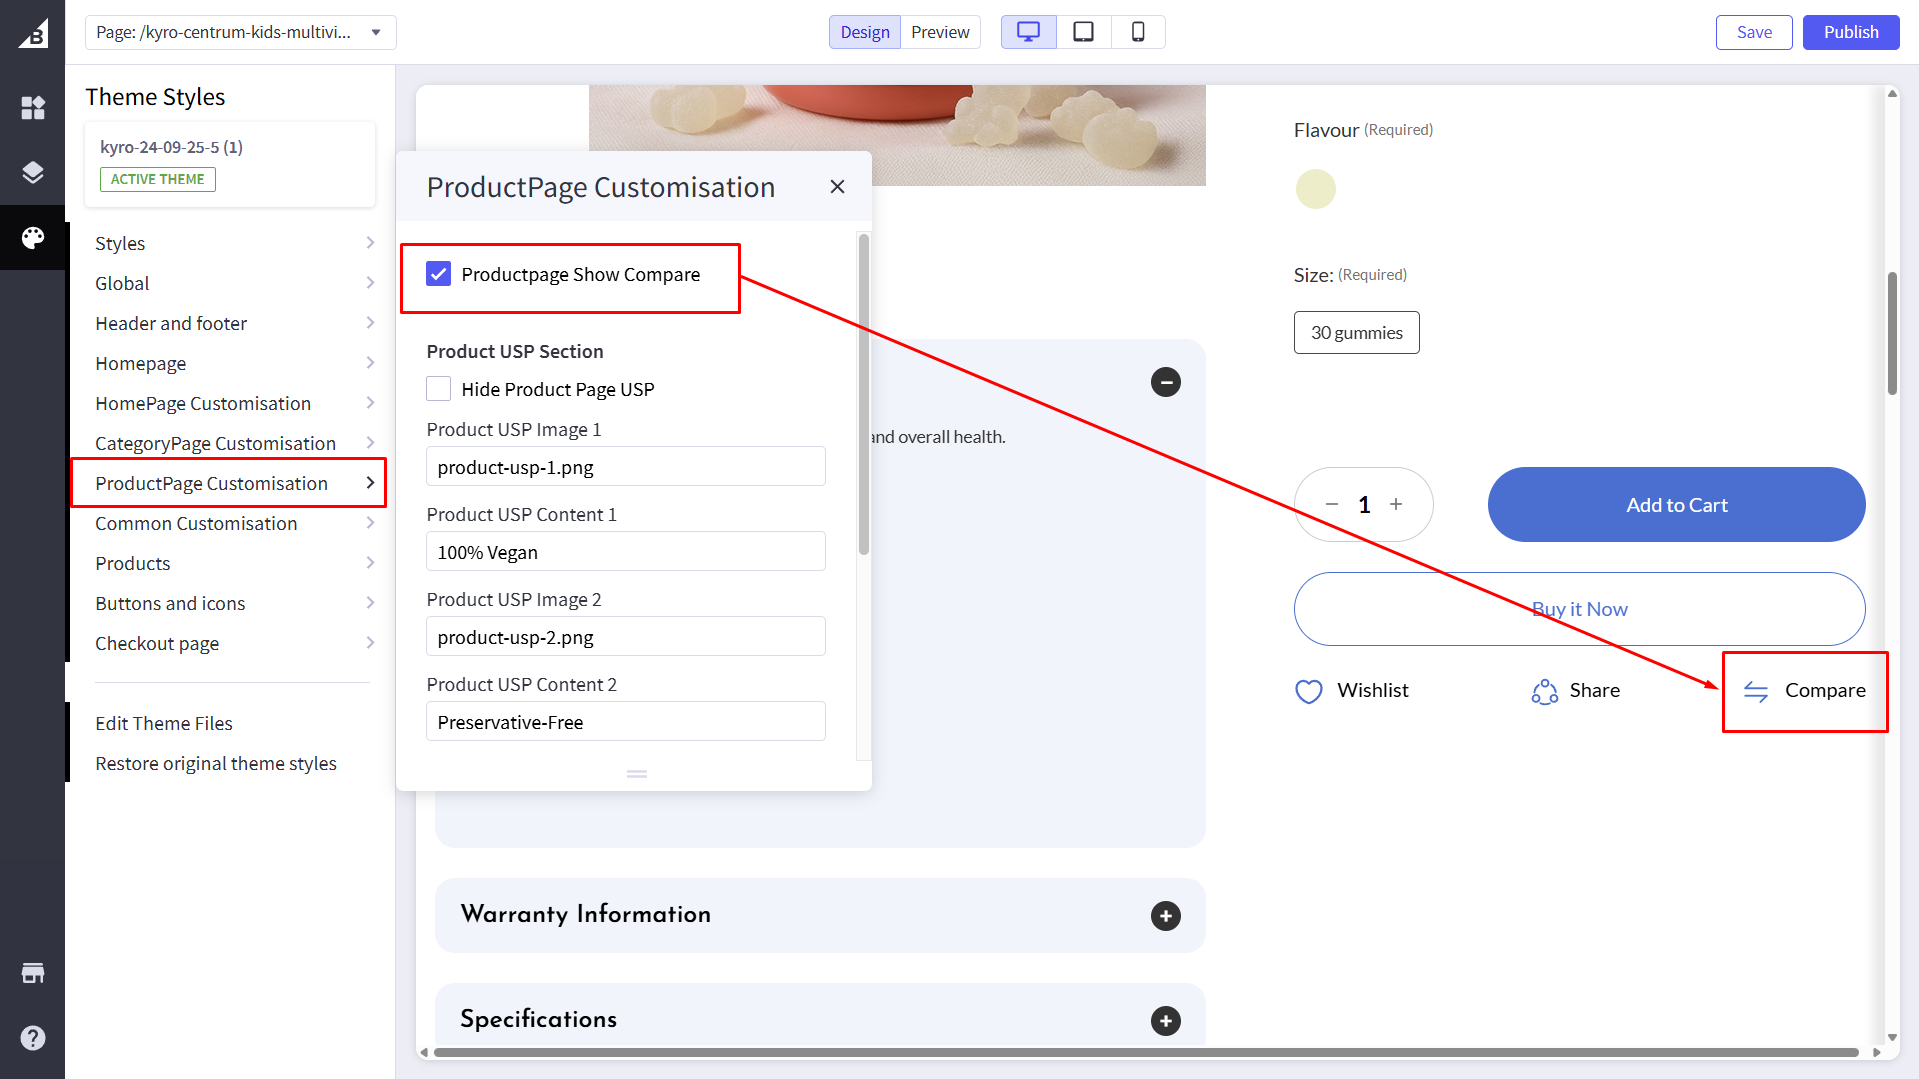Switch to desktop viewport icon

(x=1028, y=32)
